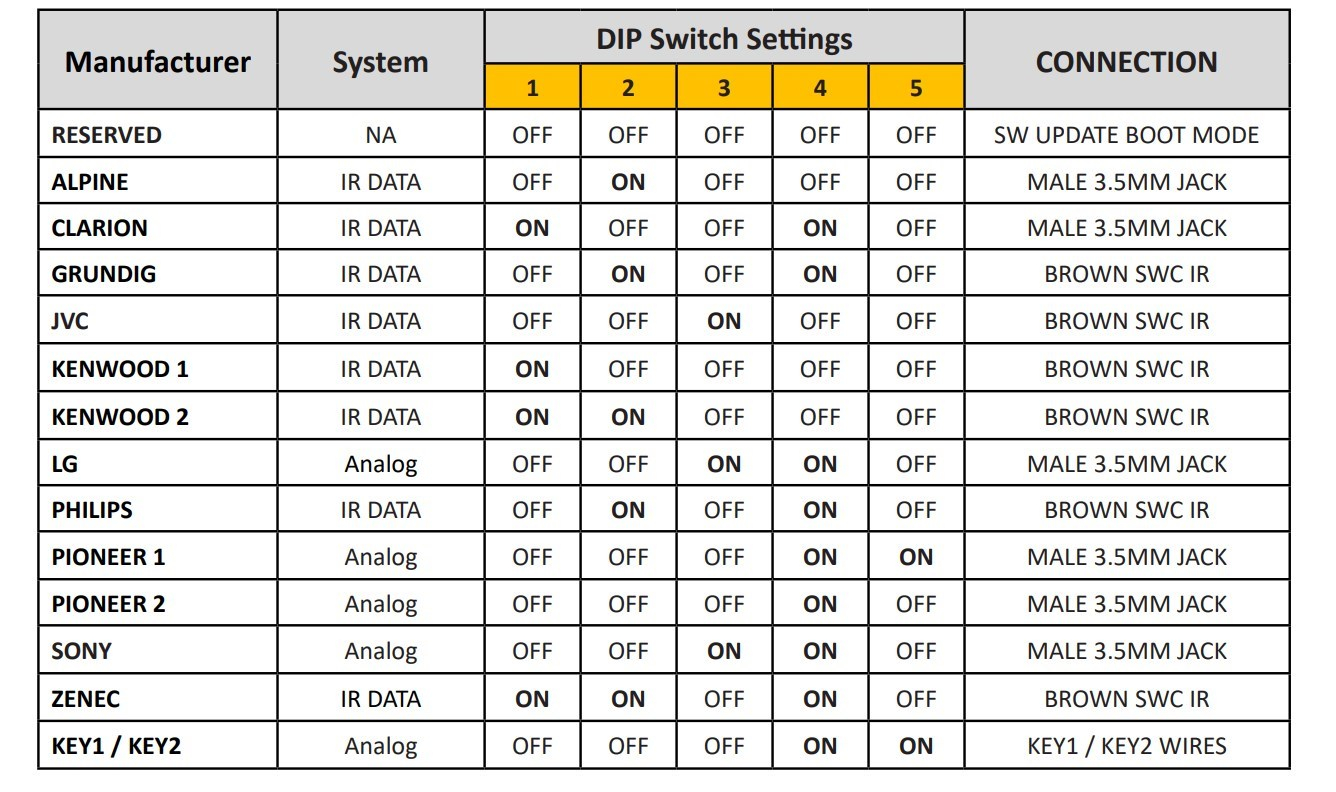The image size is (1336, 792).
Task: Click the SW UPDATE BOOT MODE cell
Action: pos(1126,135)
